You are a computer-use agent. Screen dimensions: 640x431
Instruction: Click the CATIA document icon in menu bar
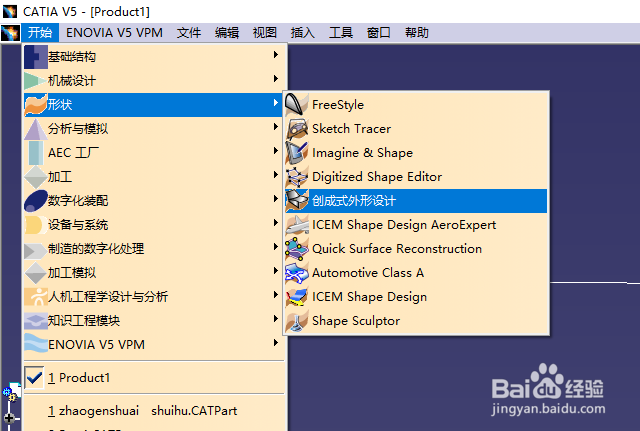click(10, 33)
